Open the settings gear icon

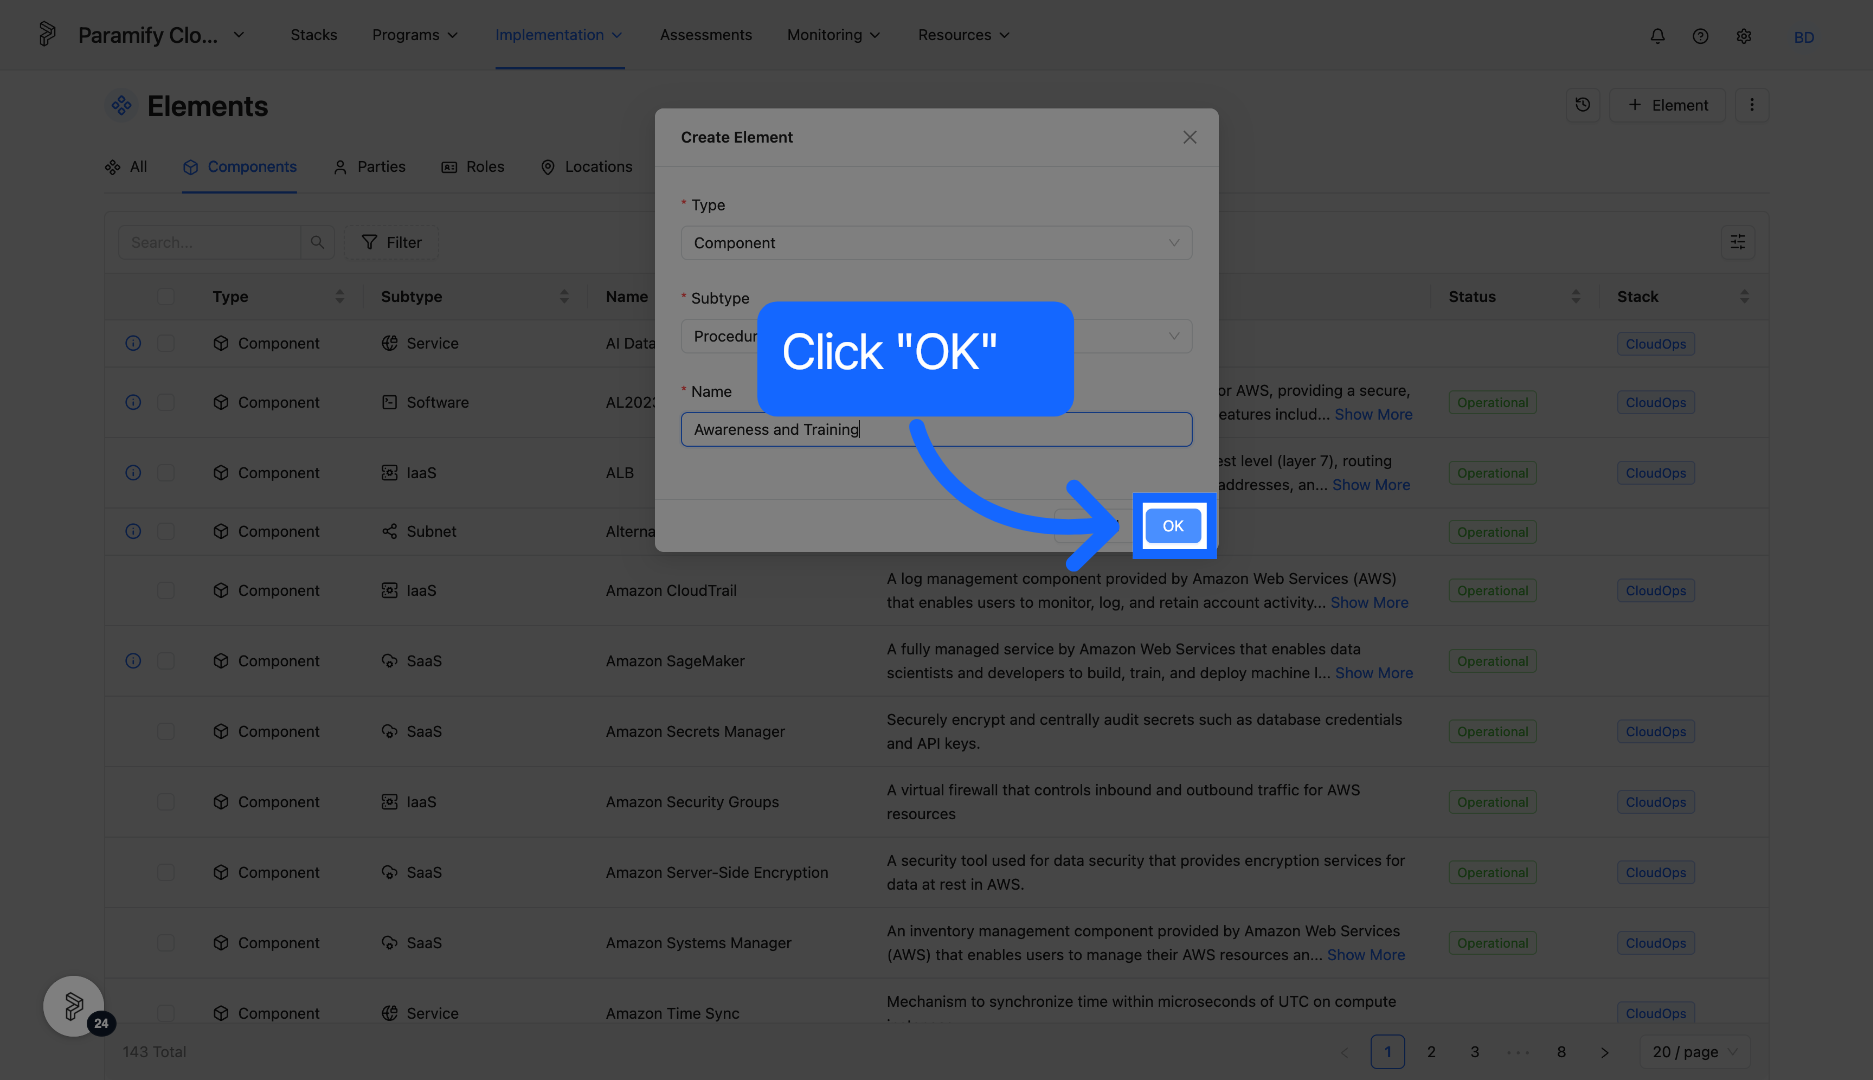(1744, 36)
